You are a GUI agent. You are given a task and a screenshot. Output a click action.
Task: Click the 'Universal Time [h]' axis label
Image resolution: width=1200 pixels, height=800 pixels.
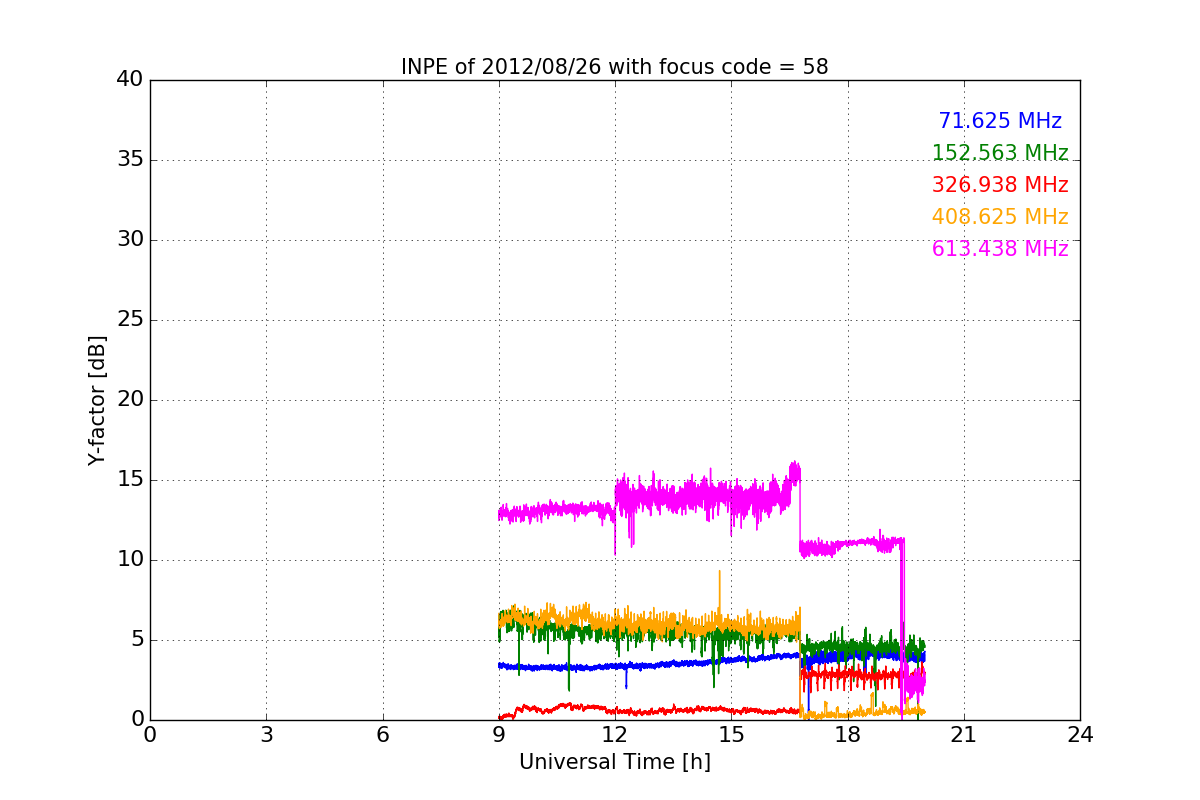[614, 762]
